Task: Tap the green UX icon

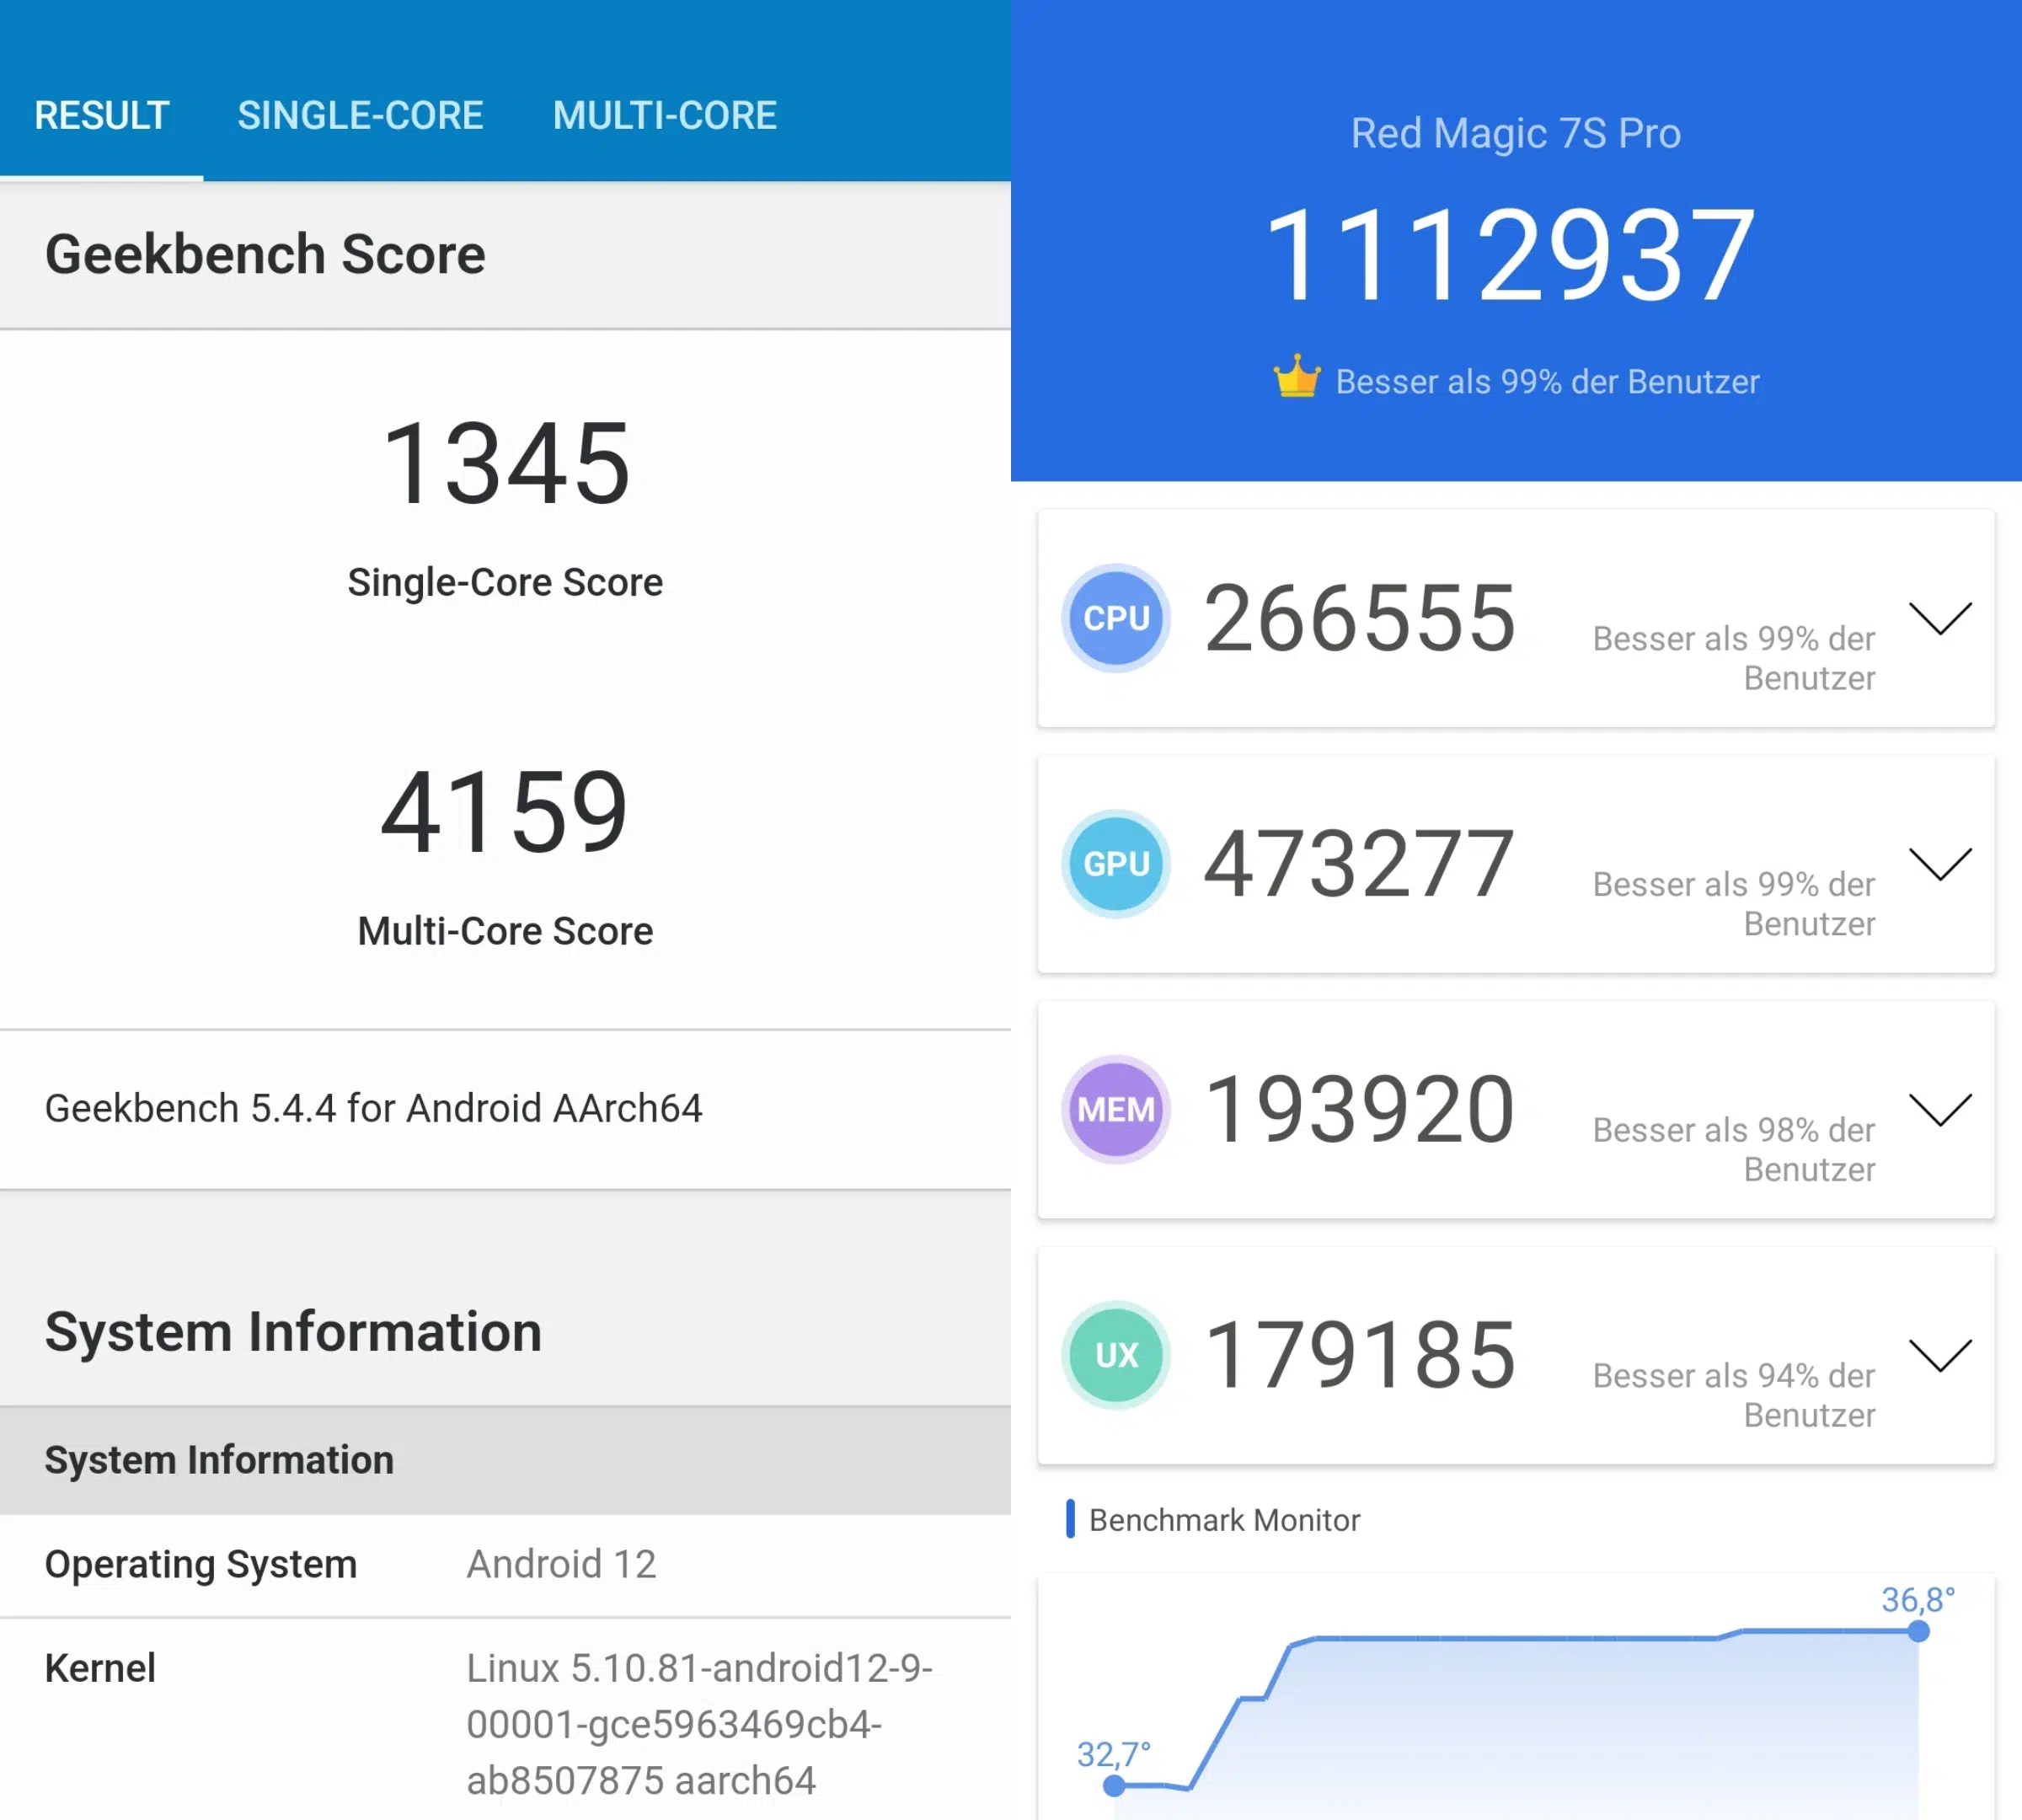Action: (x=1116, y=1355)
